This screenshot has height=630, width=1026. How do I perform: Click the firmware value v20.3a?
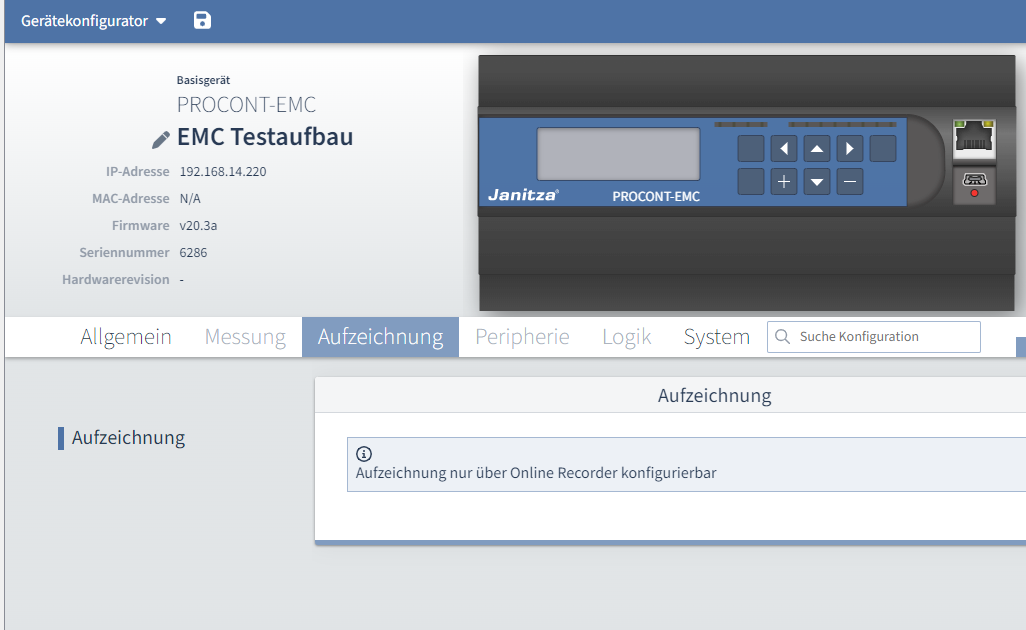pos(198,226)
